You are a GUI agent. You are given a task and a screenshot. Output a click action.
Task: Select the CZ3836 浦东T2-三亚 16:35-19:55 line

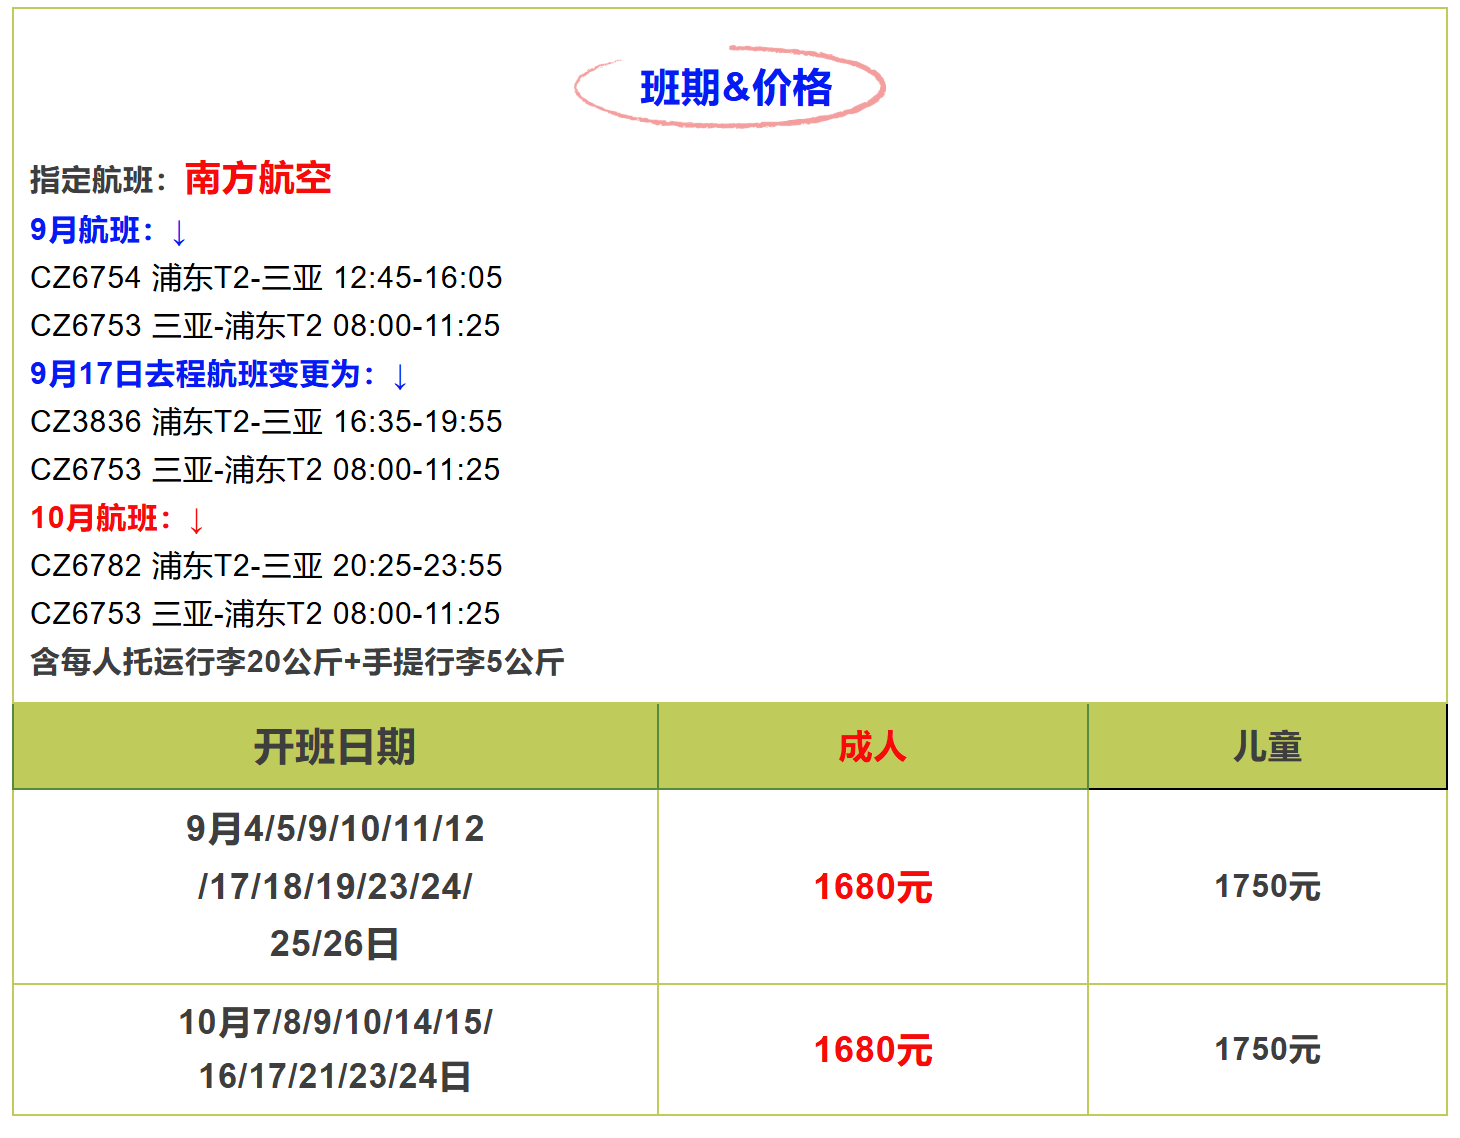pyautogui.click(x=266, y=421)
